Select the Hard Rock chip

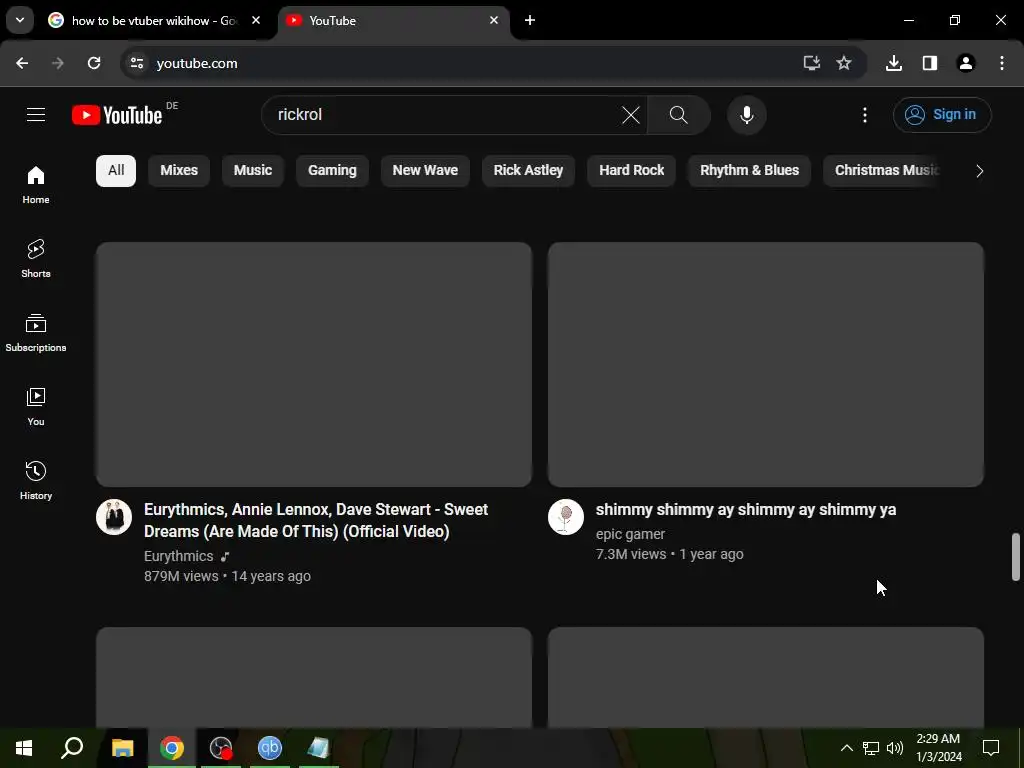(x=632, y=170)
